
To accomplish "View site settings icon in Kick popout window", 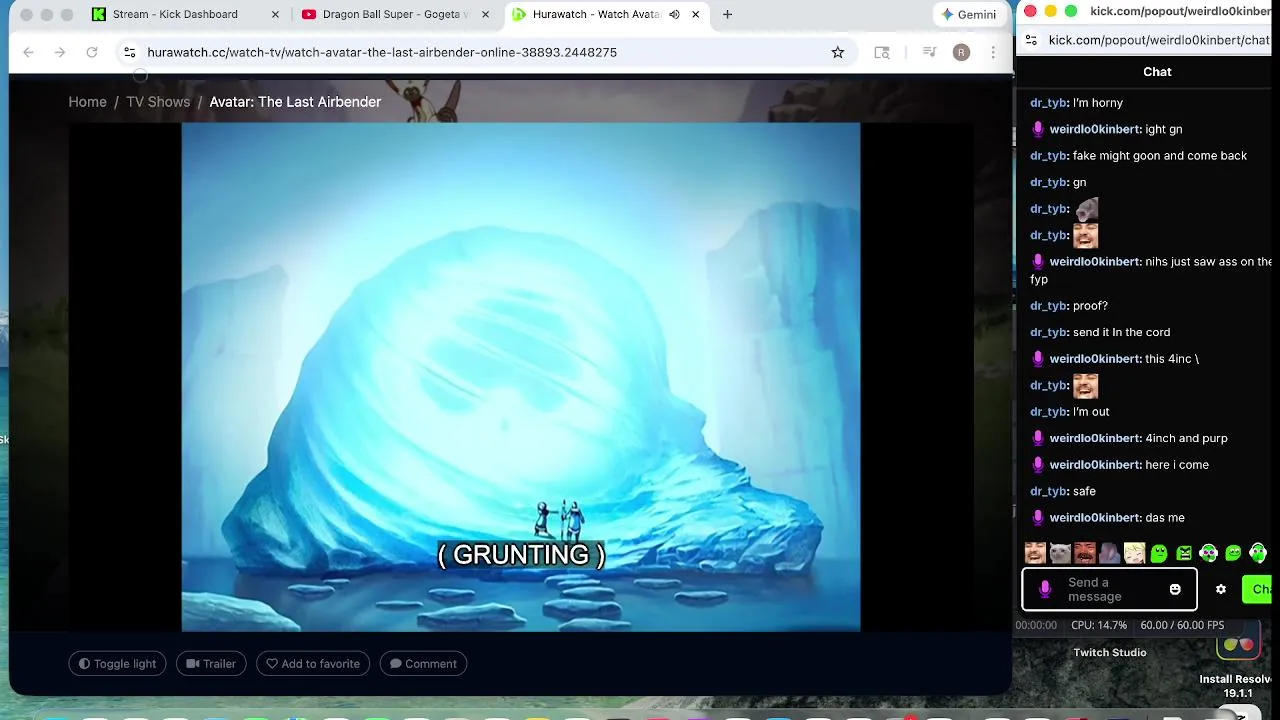I will (x=1031, y=40).
